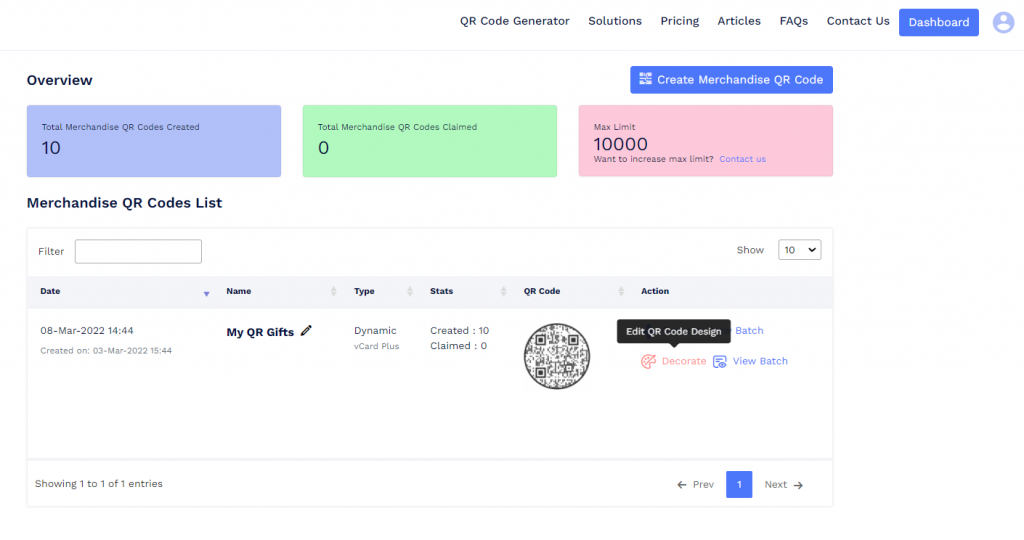
Task: Click the circular QR code thumbnail
Action: tap(557, 356)
